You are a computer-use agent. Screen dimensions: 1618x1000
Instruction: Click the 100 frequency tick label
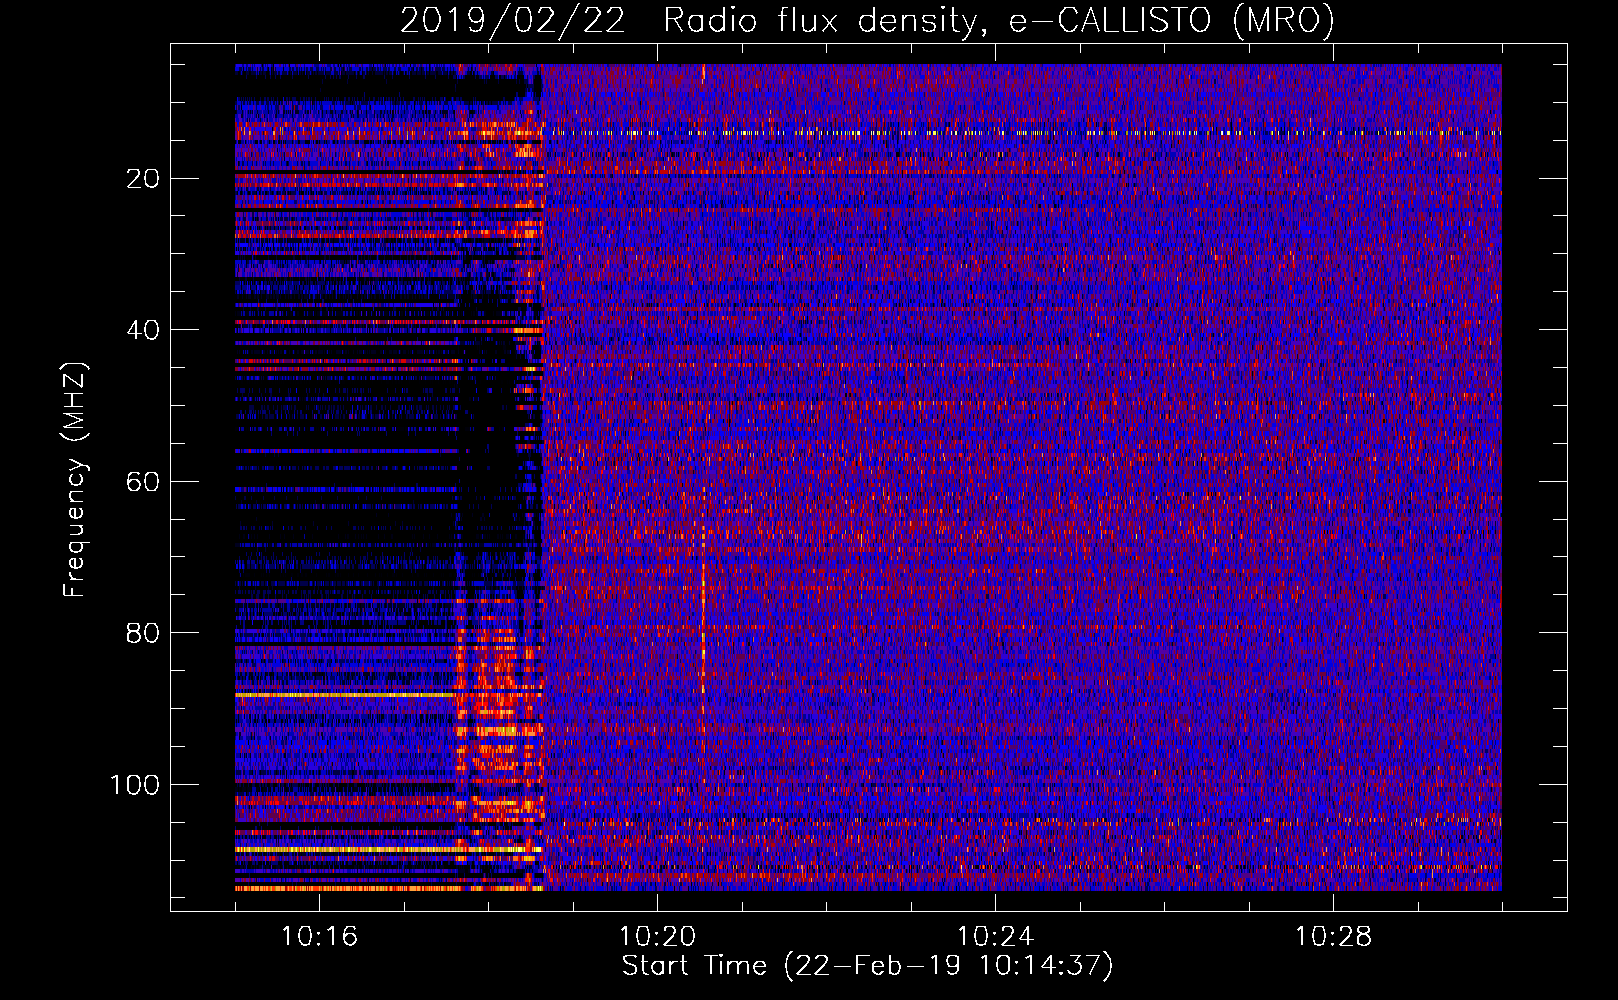135,785
